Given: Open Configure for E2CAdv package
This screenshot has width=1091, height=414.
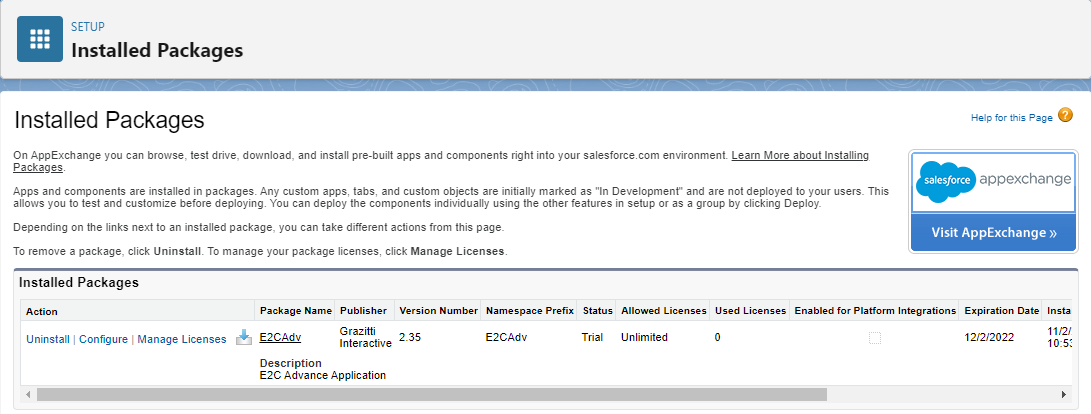Looking at the screenshot, I should 104,340.
